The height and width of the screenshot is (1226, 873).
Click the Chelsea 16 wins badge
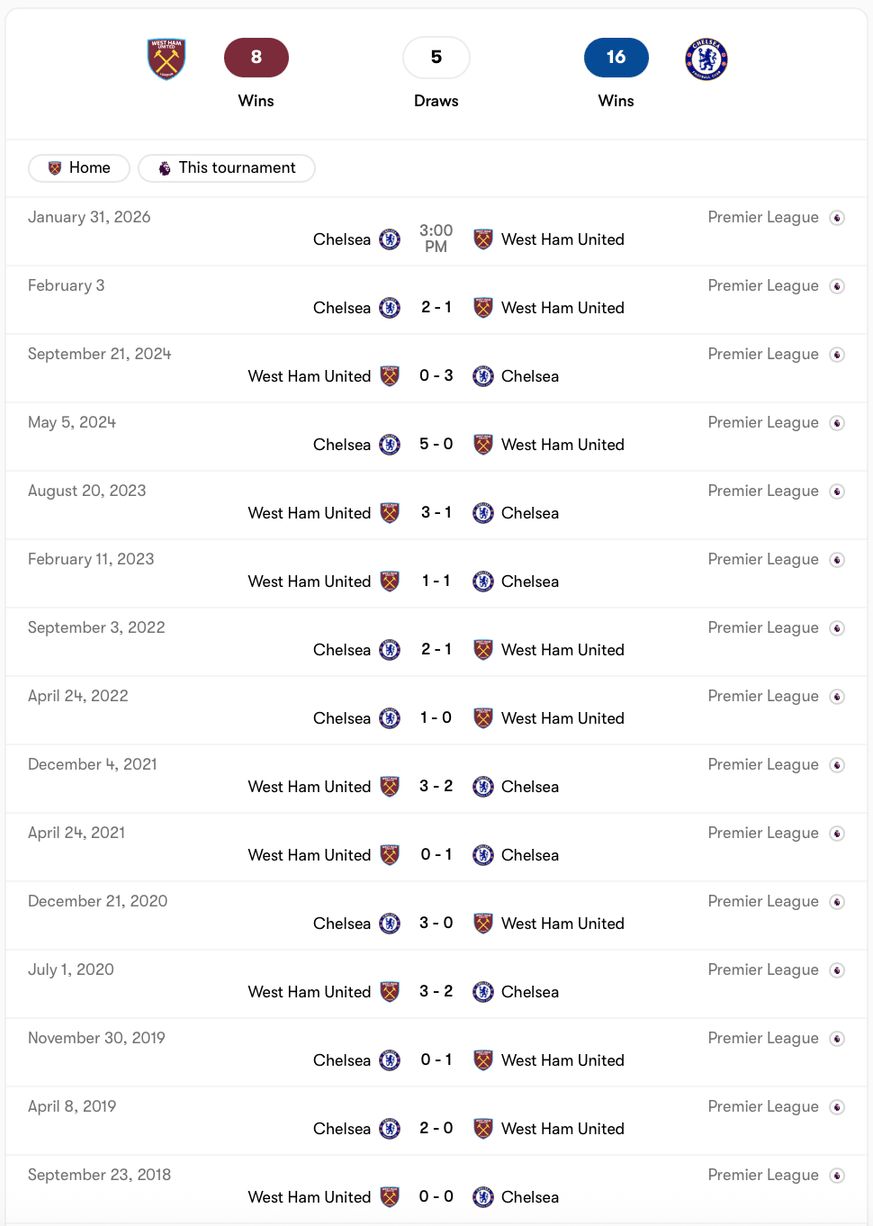616,58
